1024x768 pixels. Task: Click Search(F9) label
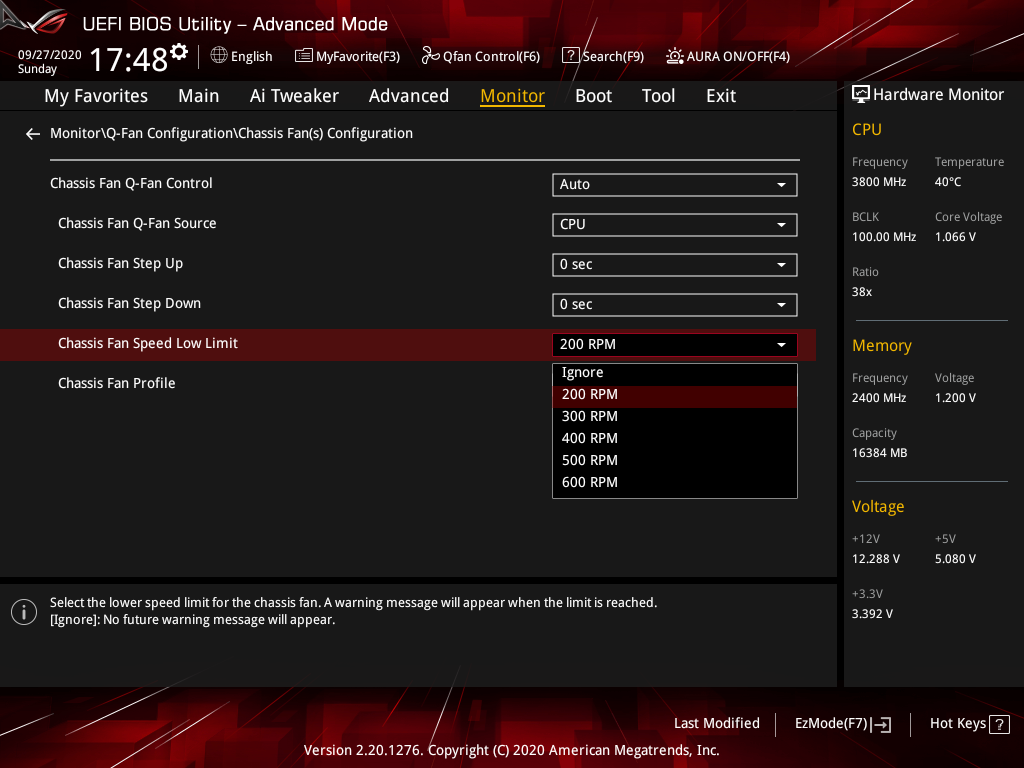[x=613, y=57]
